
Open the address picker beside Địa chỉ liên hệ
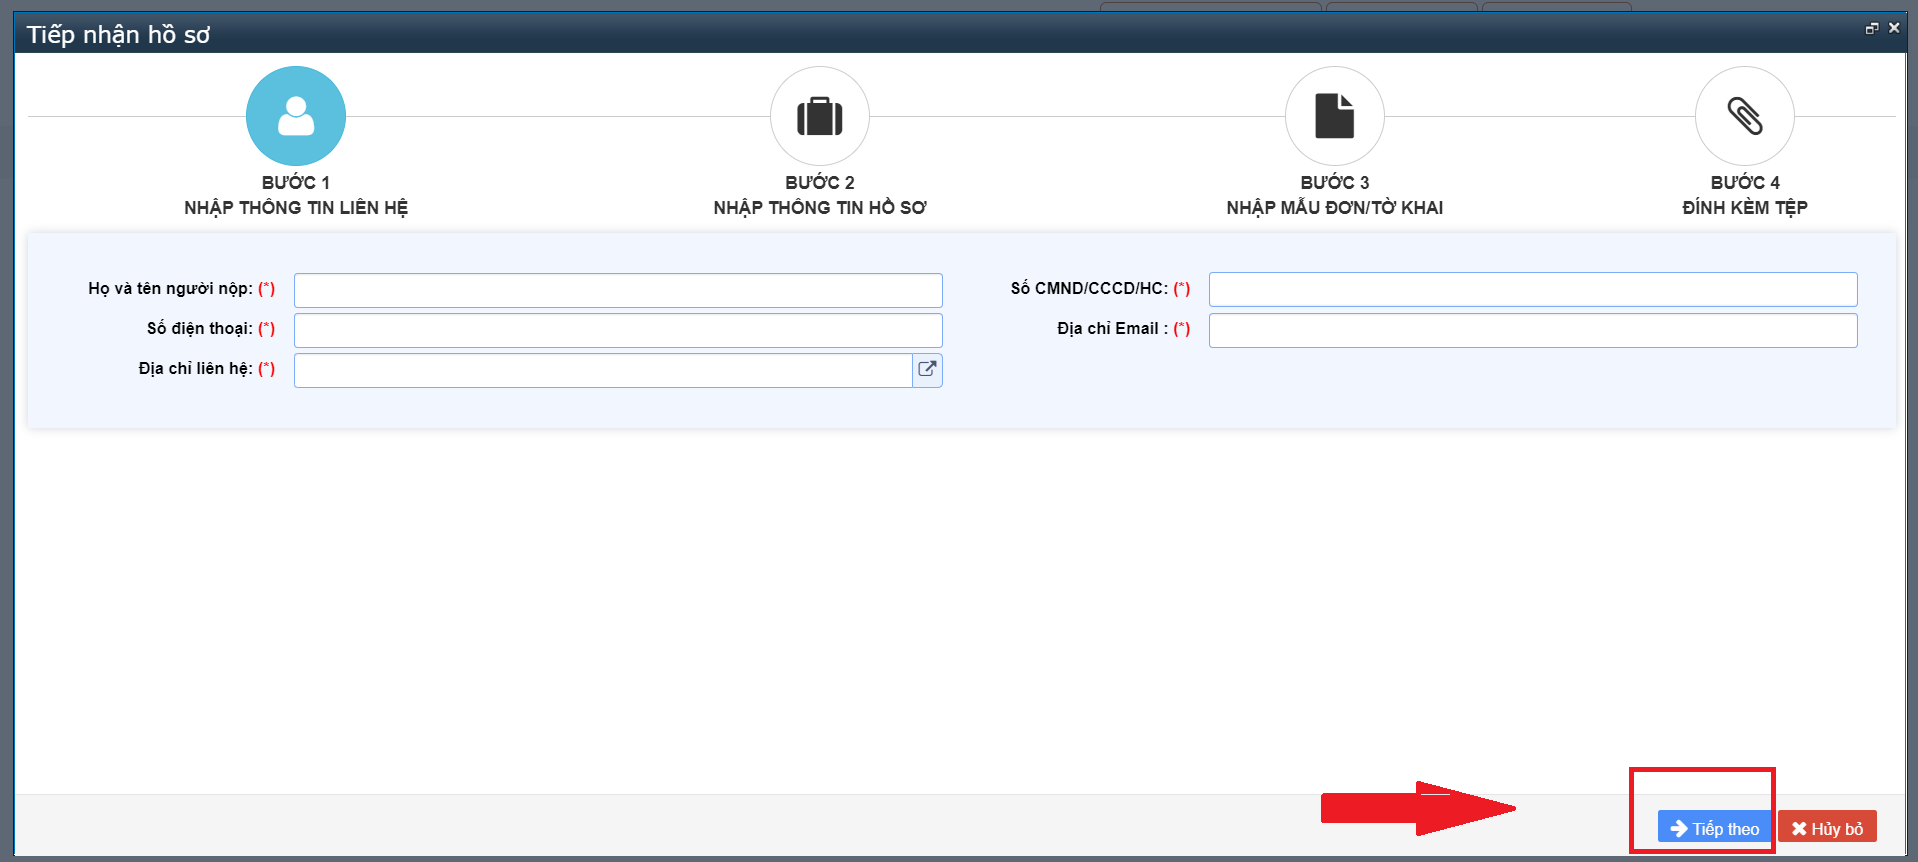pos(927,369)
